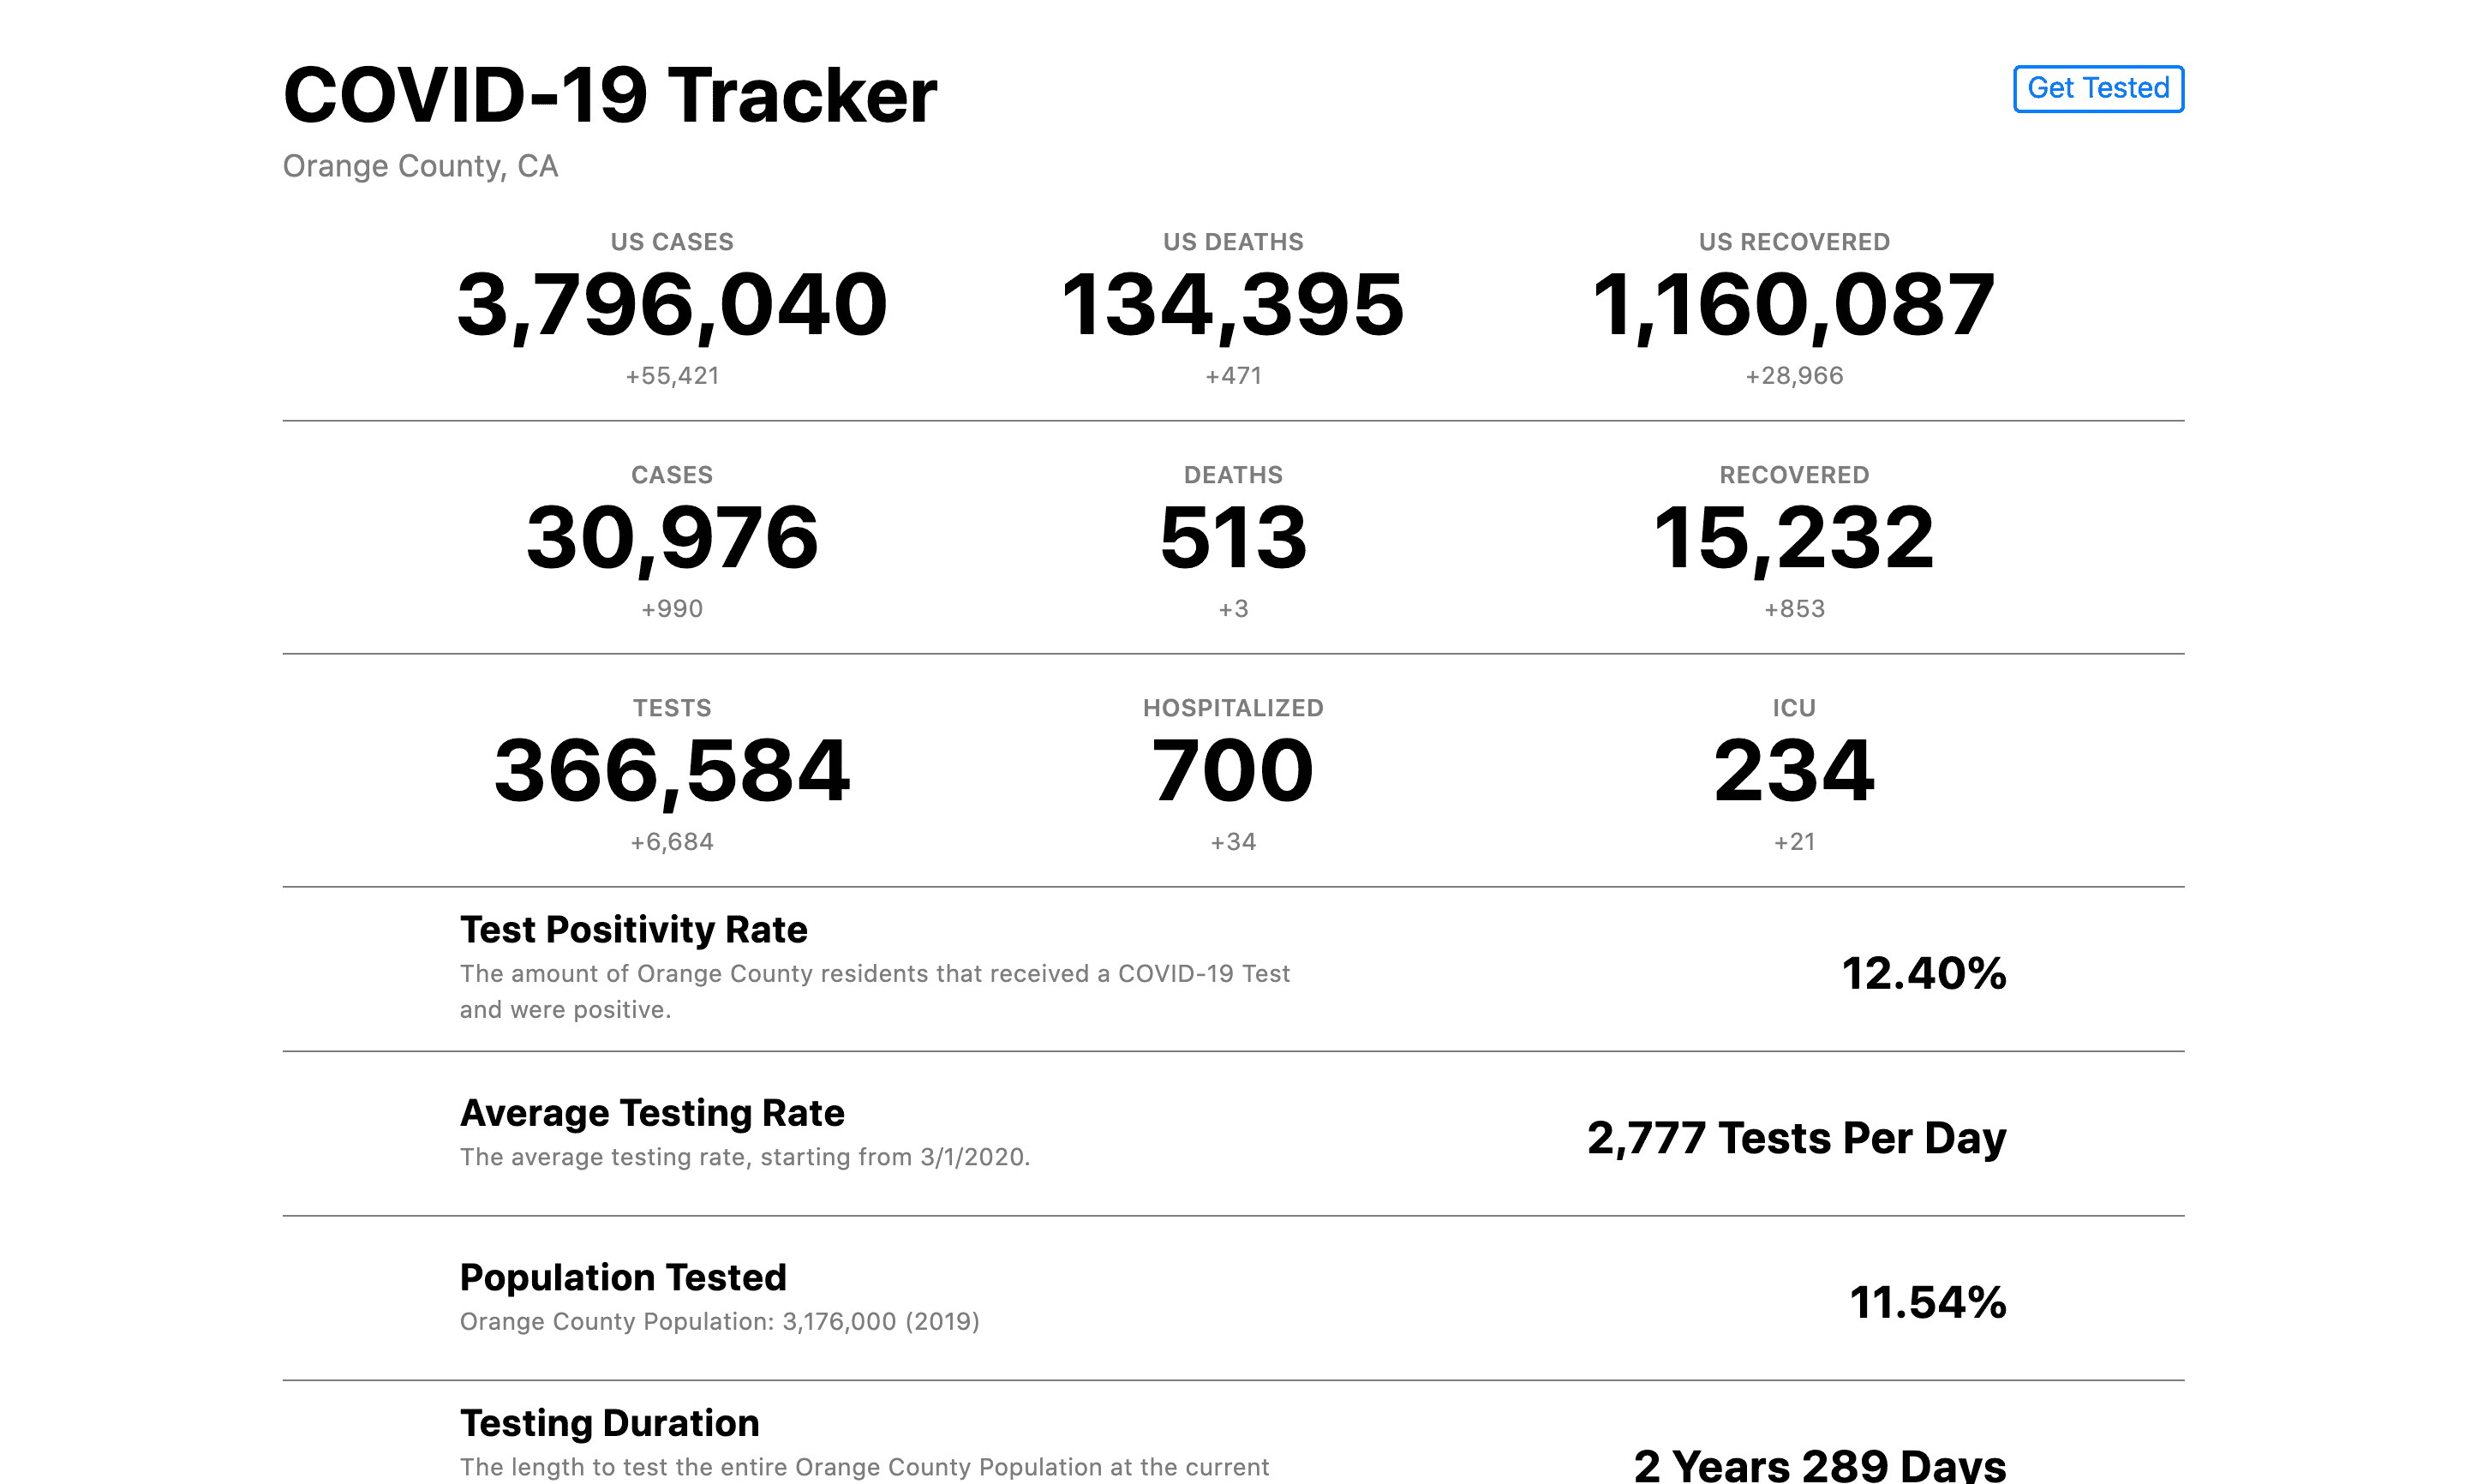Click the county Recovered value 15,232
The width and height of the screenshot is (2471, 1484).
[1793, 538]
